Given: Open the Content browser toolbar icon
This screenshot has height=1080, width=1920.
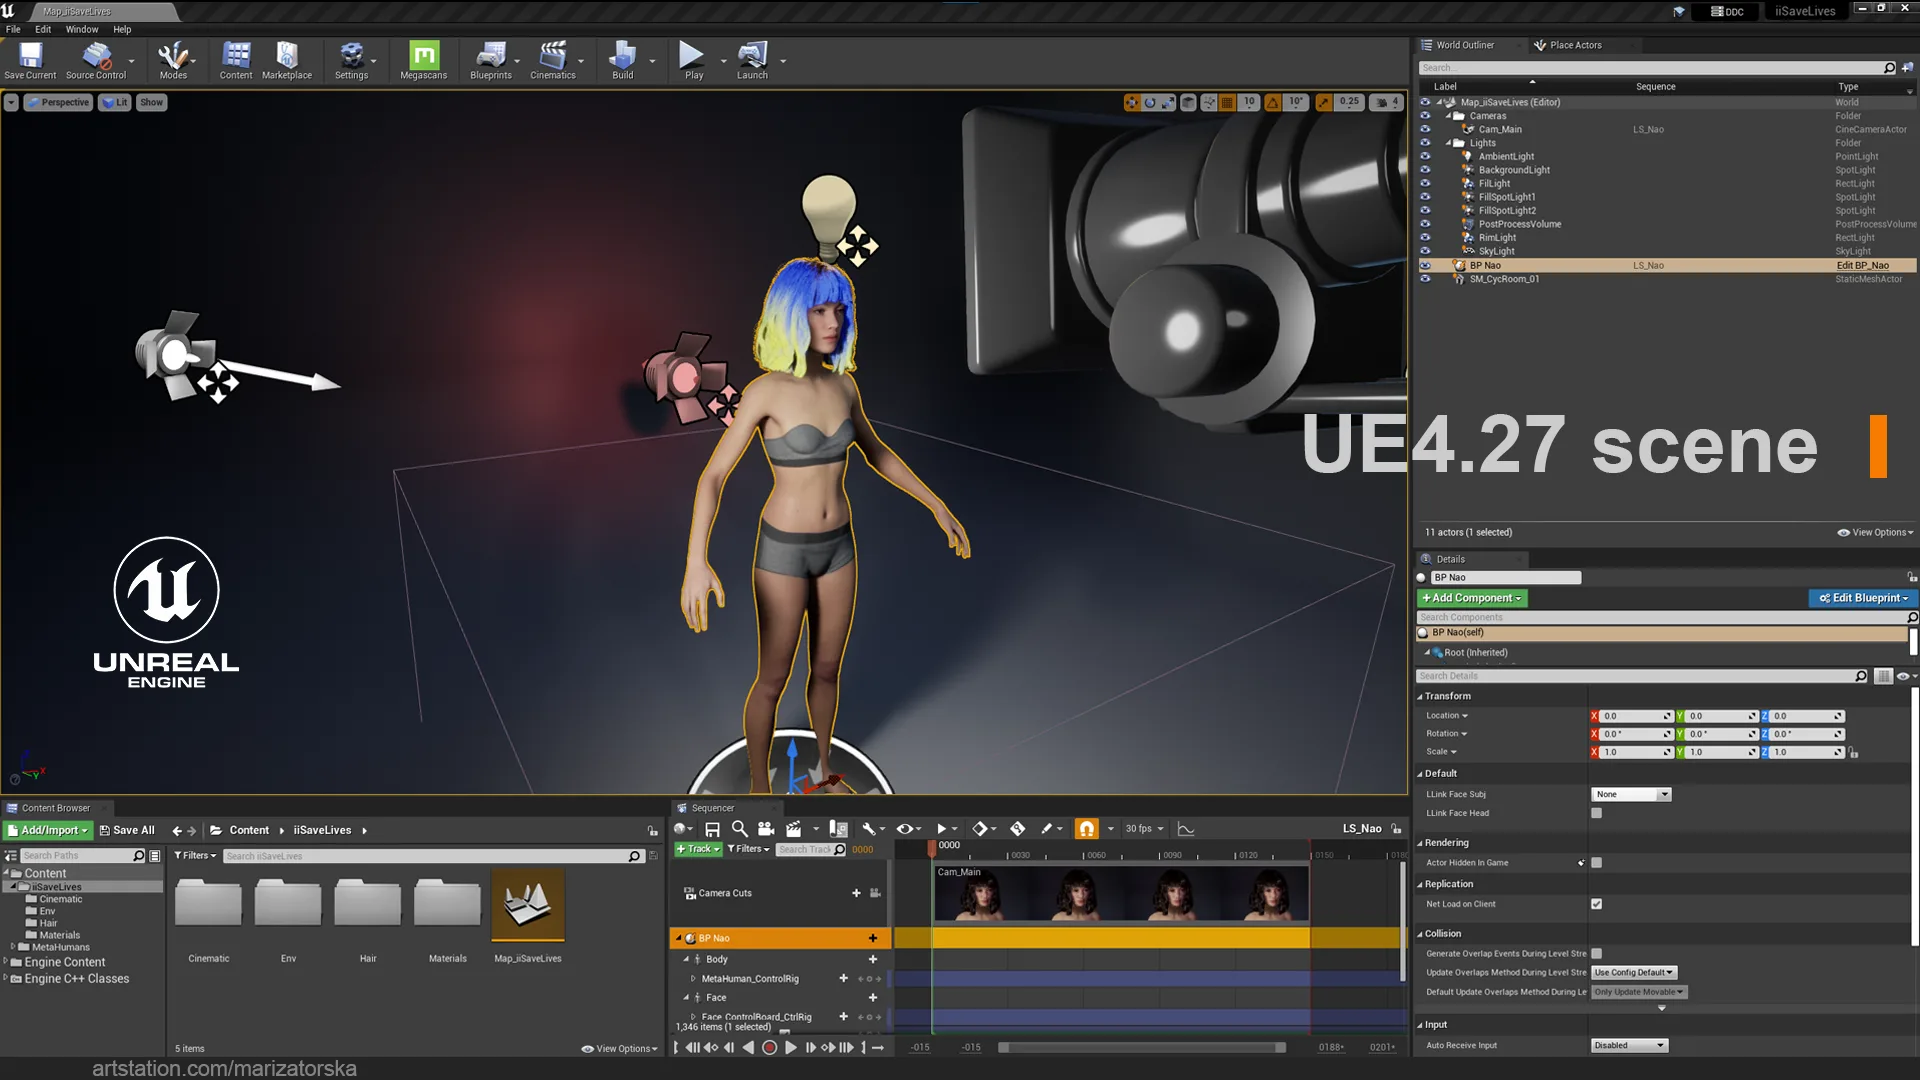Looking at the screenshot, I should coord(236,60).
